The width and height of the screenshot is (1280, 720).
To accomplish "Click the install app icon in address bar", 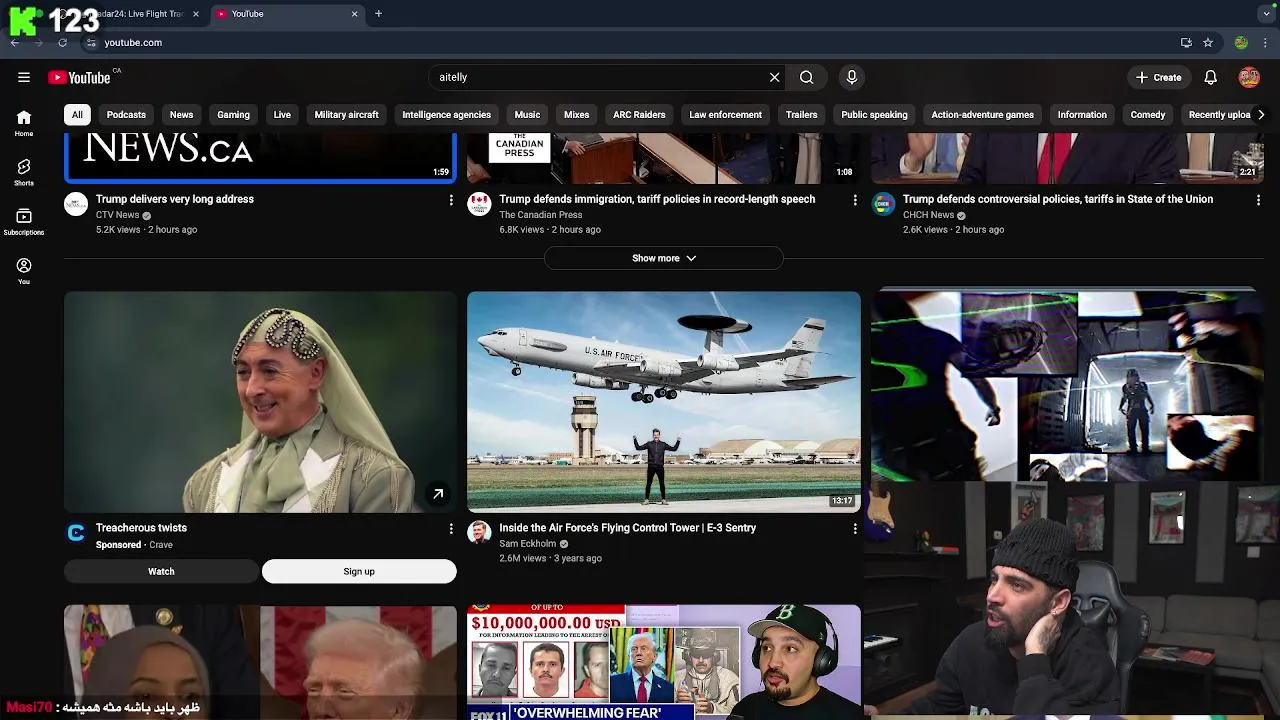I will (1186, 43).
